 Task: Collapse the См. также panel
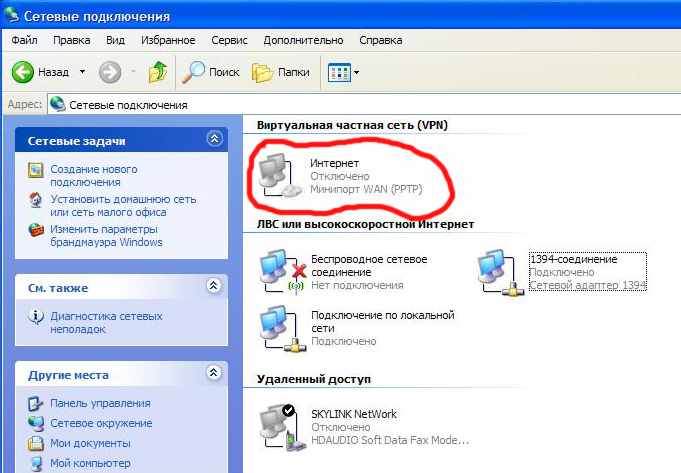pos(214,286)
